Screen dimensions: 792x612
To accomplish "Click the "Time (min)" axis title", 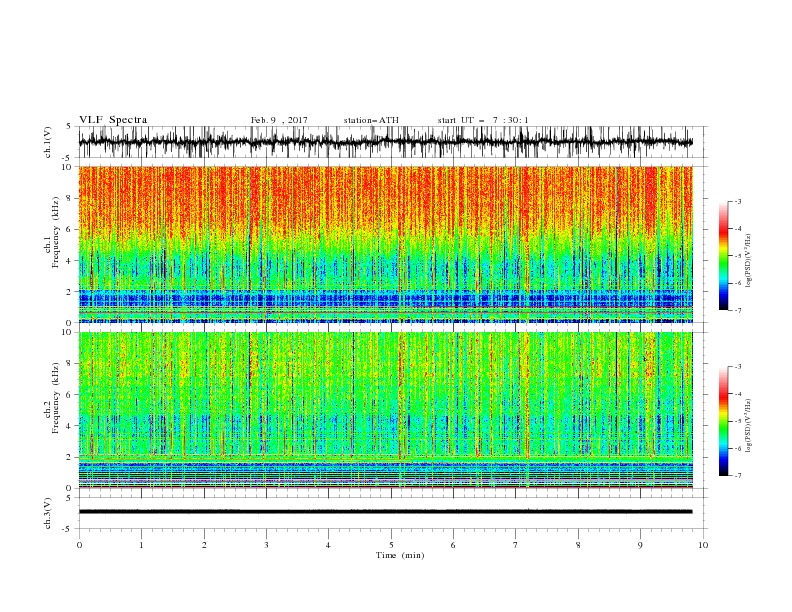I will 400,555.
